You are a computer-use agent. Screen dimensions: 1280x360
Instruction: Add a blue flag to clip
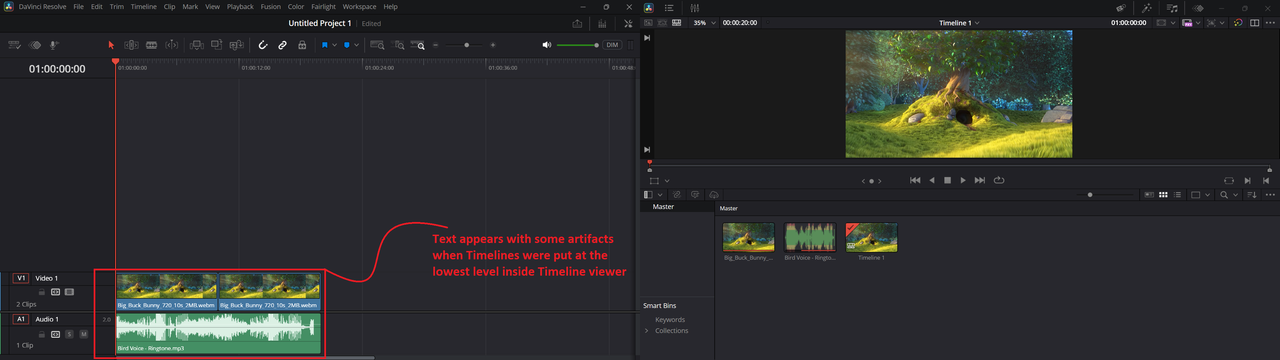pos(325,45)
